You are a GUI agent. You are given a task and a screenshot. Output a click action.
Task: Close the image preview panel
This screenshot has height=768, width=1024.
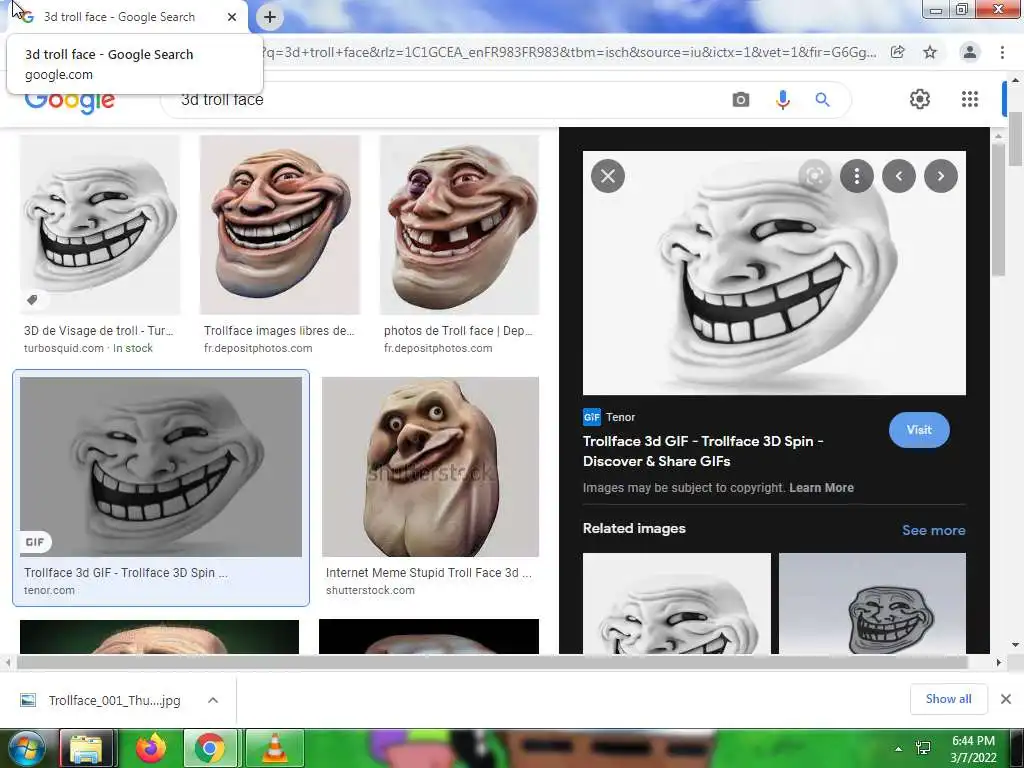coord(608,176)
